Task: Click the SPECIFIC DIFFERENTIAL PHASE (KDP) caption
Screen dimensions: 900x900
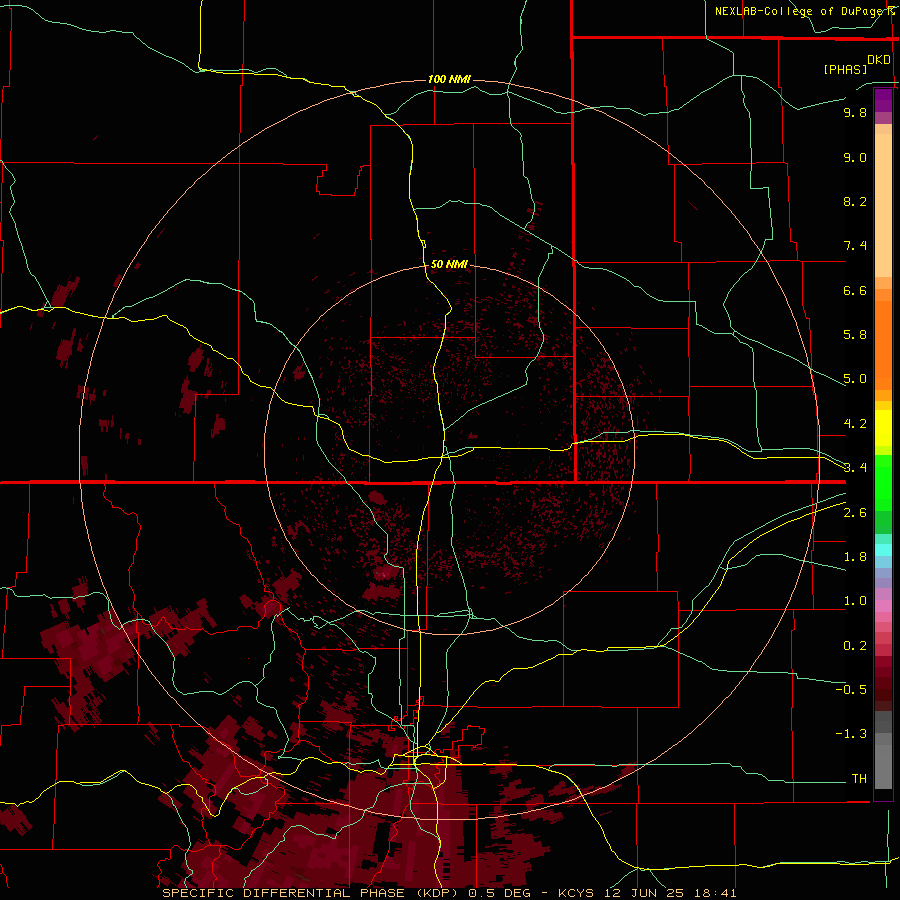Action: tap(312, 893)
